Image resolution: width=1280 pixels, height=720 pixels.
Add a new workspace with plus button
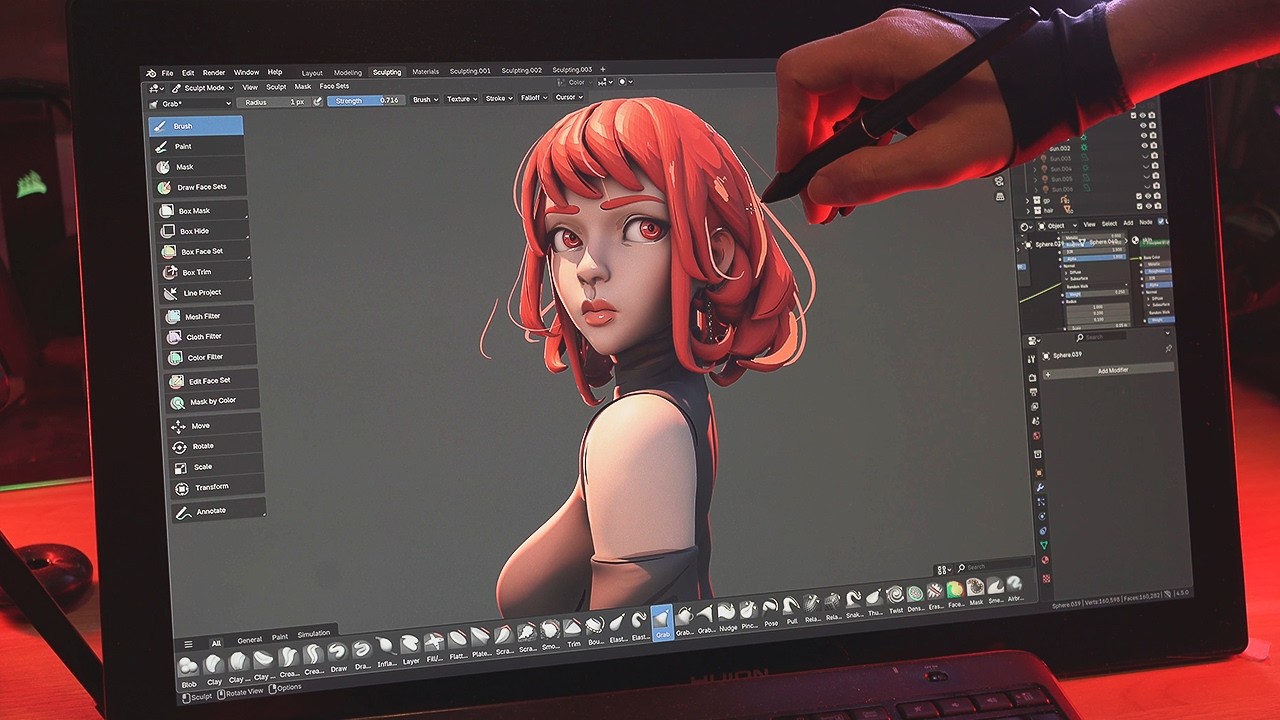(603, 70)
